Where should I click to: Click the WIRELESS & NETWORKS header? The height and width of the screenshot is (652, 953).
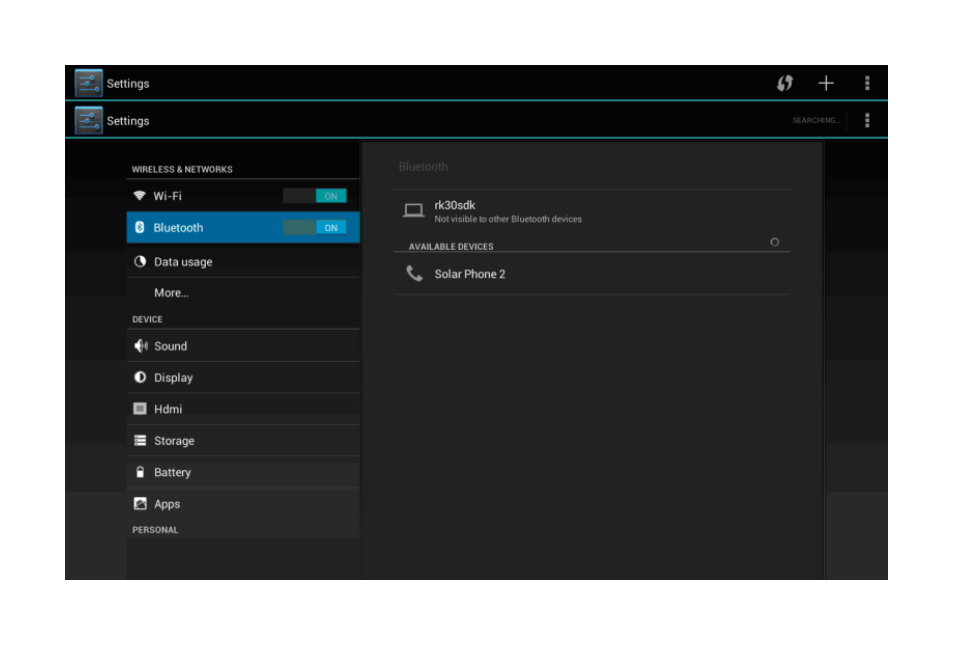click(x=182, y=169)
